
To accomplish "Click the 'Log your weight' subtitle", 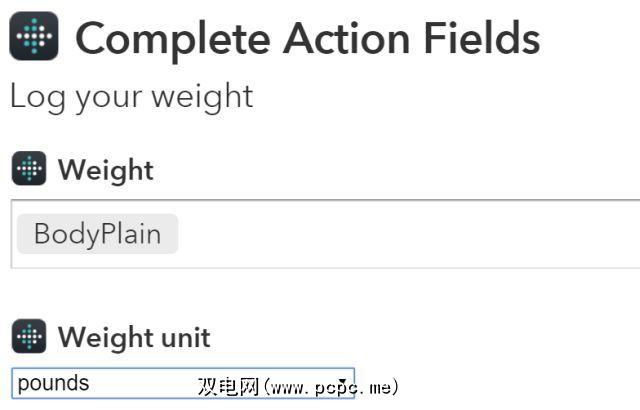I will point(131,97).
